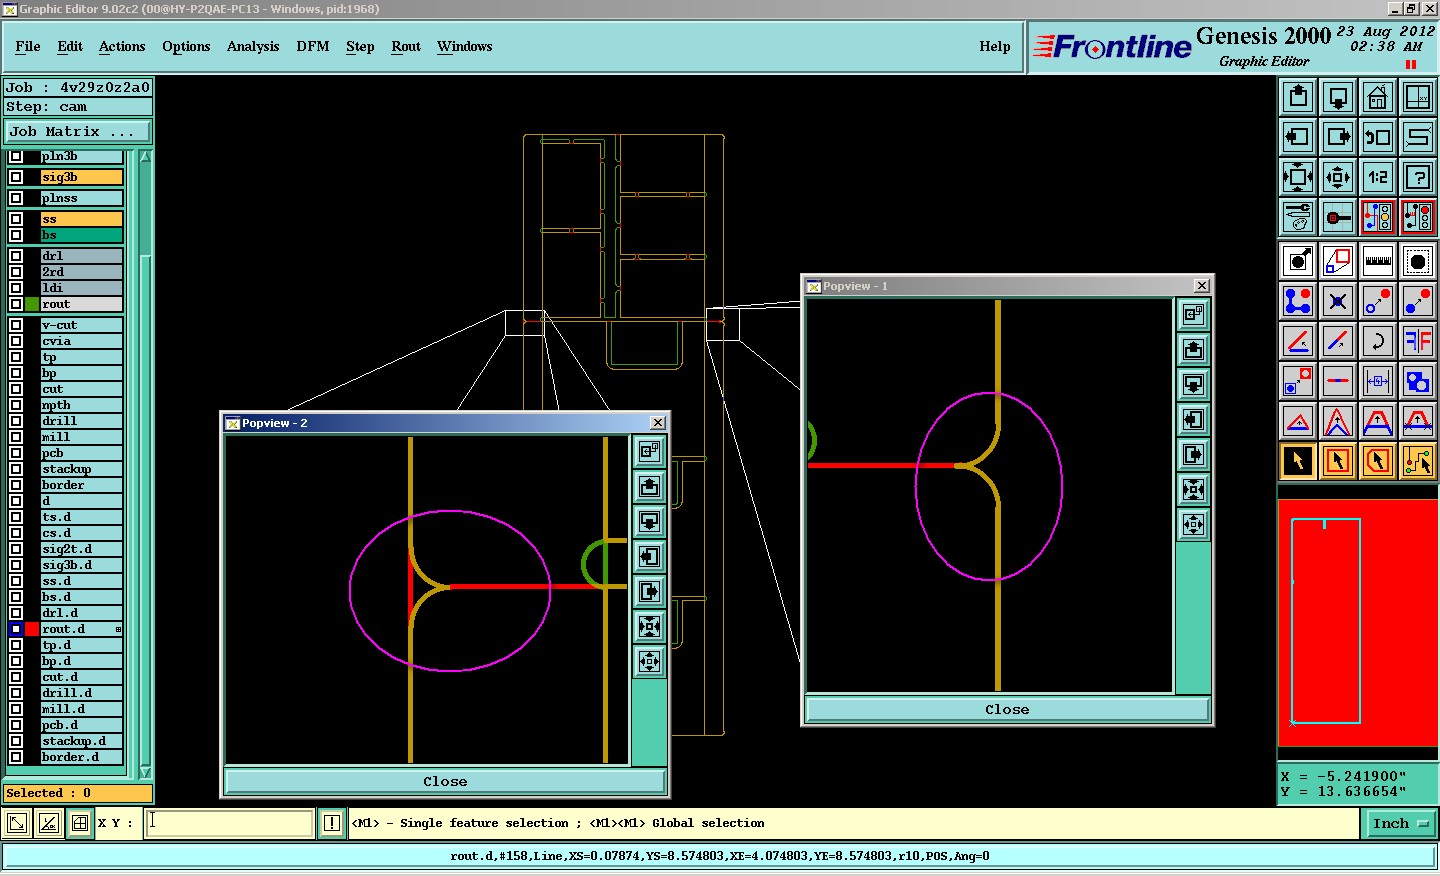Screen dimensions: 1440x876
Task: Toggle the rout layer checkbox
Action: click(x=16, y=304)
